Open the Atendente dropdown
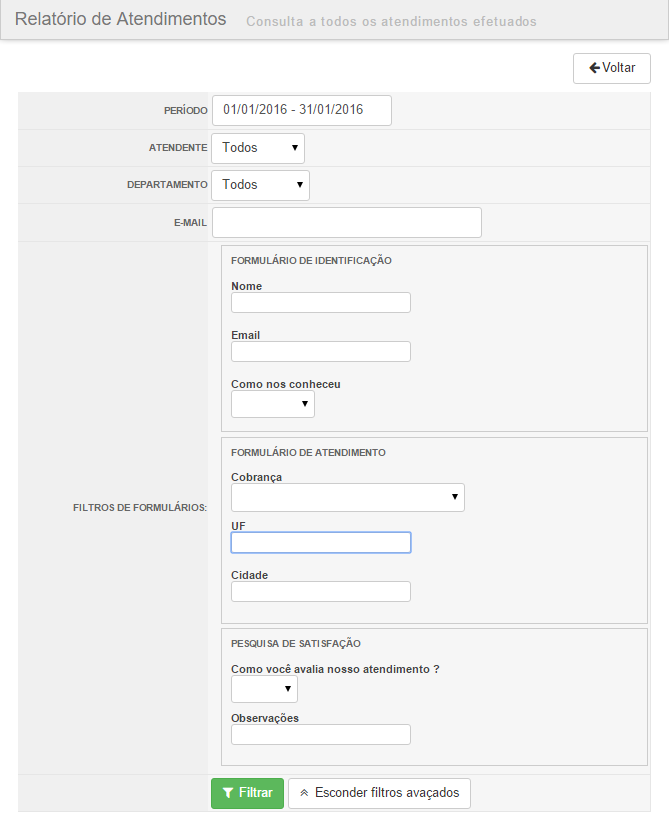 coord(258,148)
